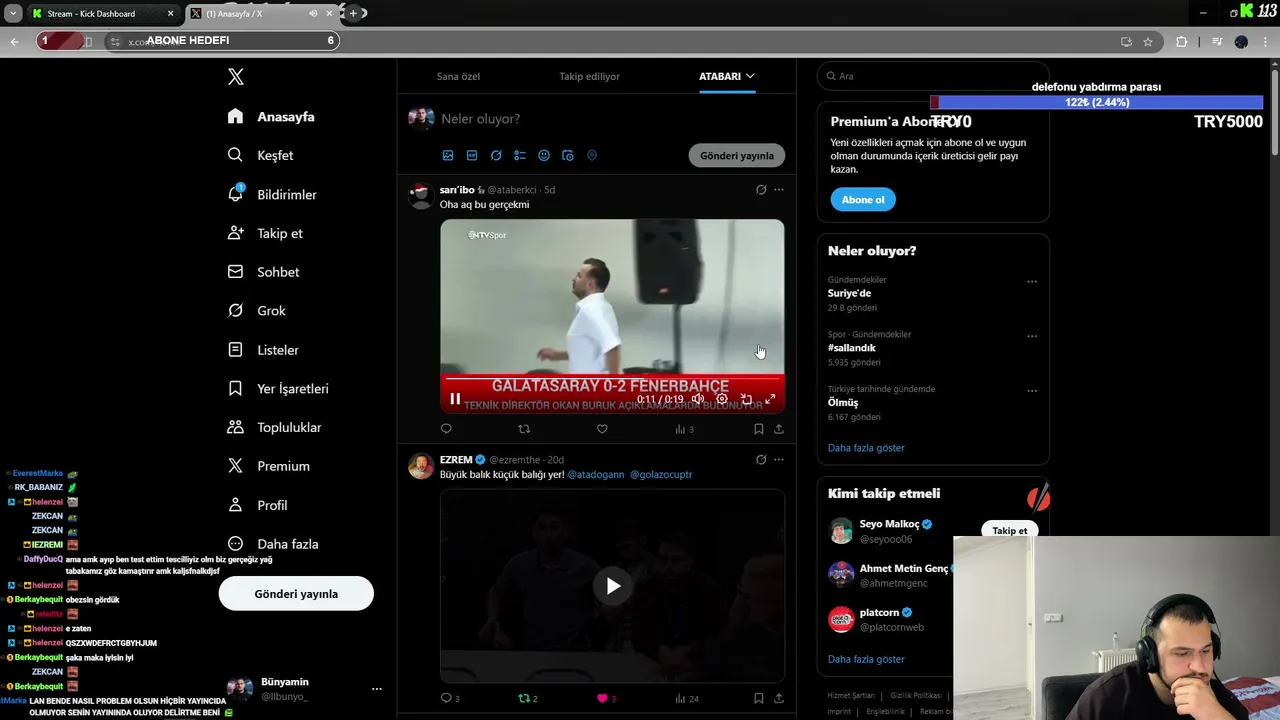
Task: Open the ATABARI tab dropdown
Action: 727,76
